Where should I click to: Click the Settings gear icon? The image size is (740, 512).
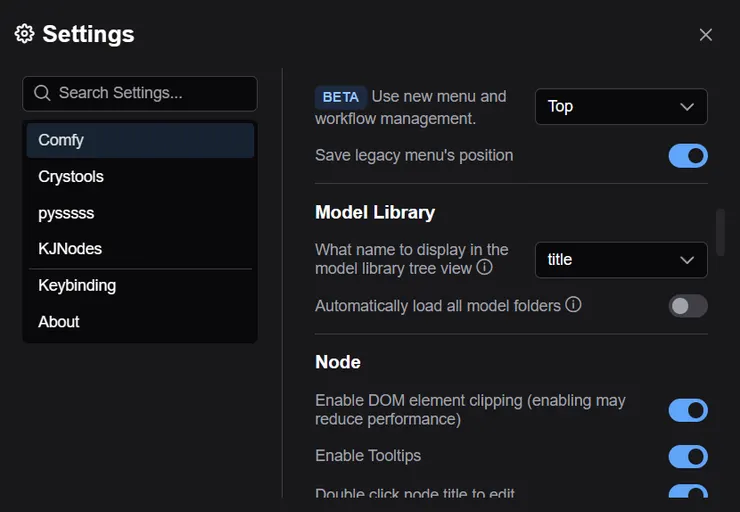pyautogui.click(x=24, y=34)
